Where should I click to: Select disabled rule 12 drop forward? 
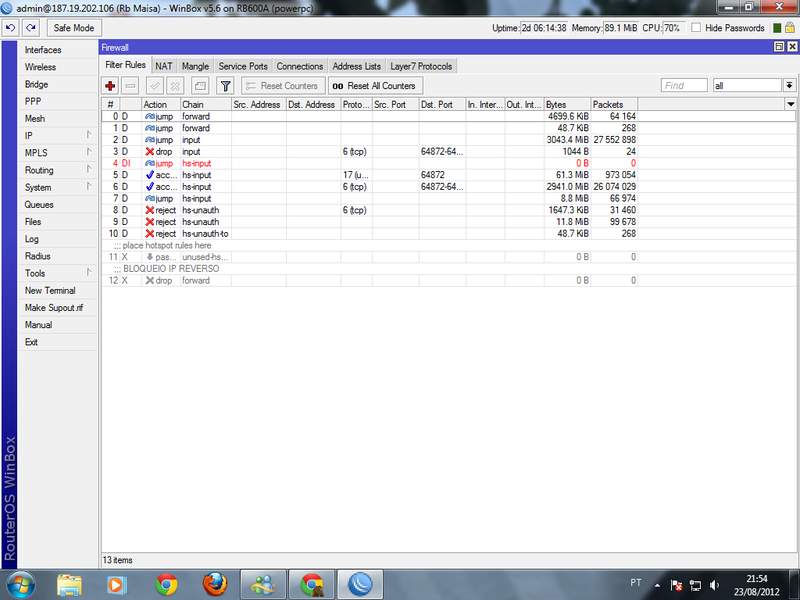pos(448,281)
